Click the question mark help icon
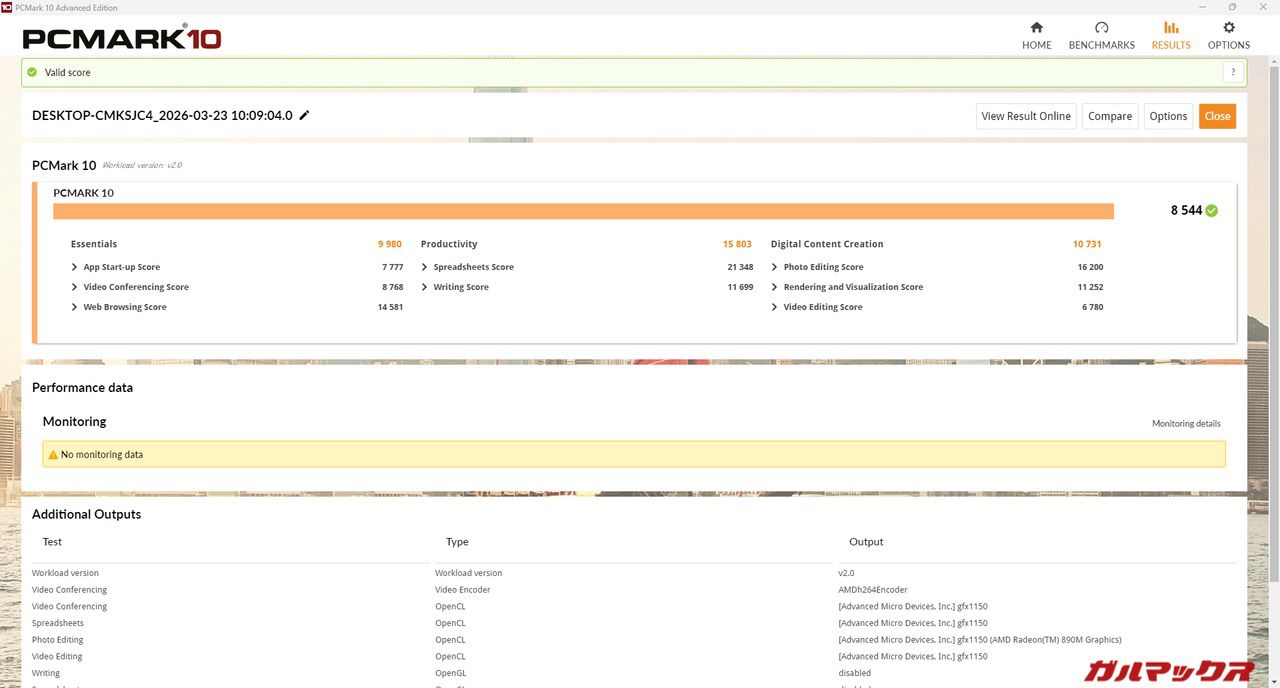 (x=1233, y=72)
